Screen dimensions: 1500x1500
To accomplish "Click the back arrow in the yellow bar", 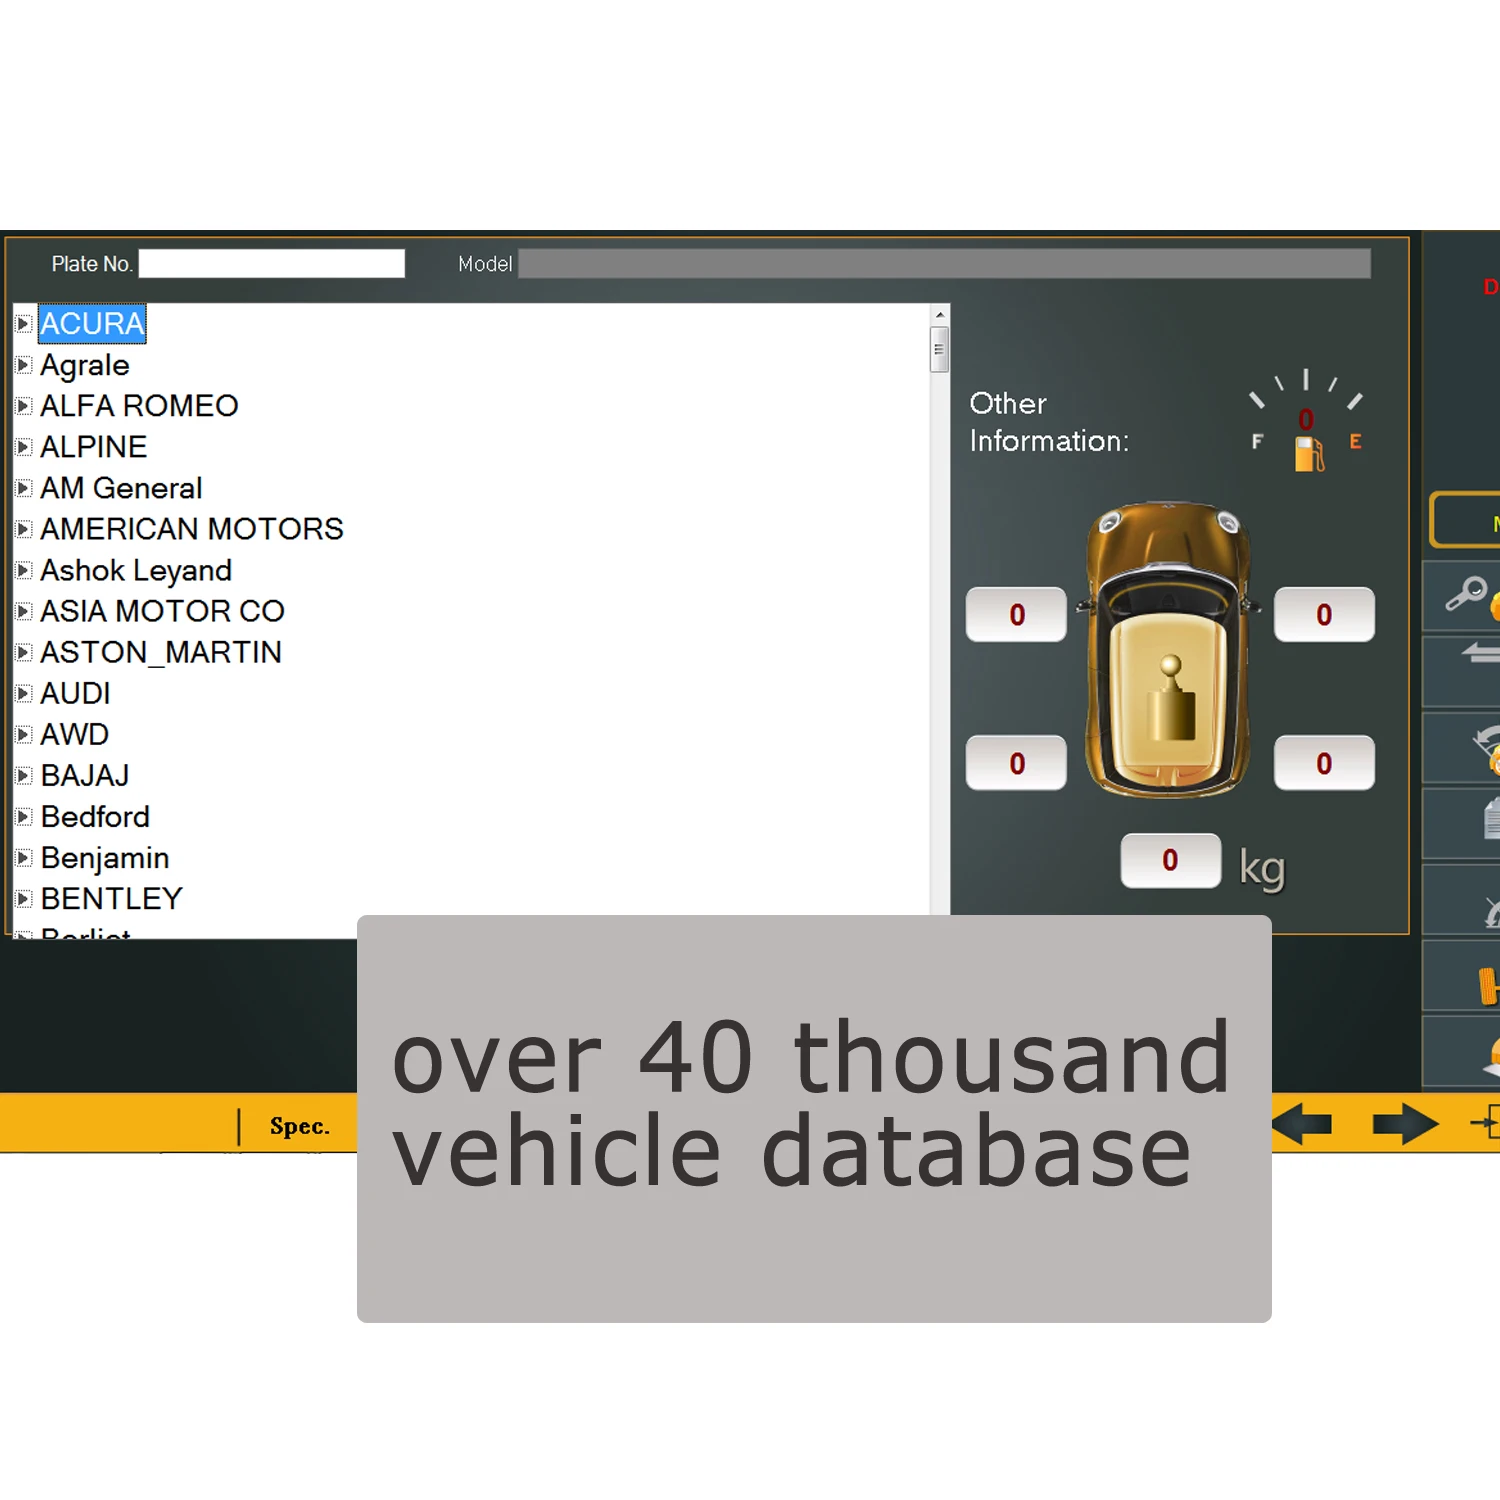I will coord(1304,1124).
